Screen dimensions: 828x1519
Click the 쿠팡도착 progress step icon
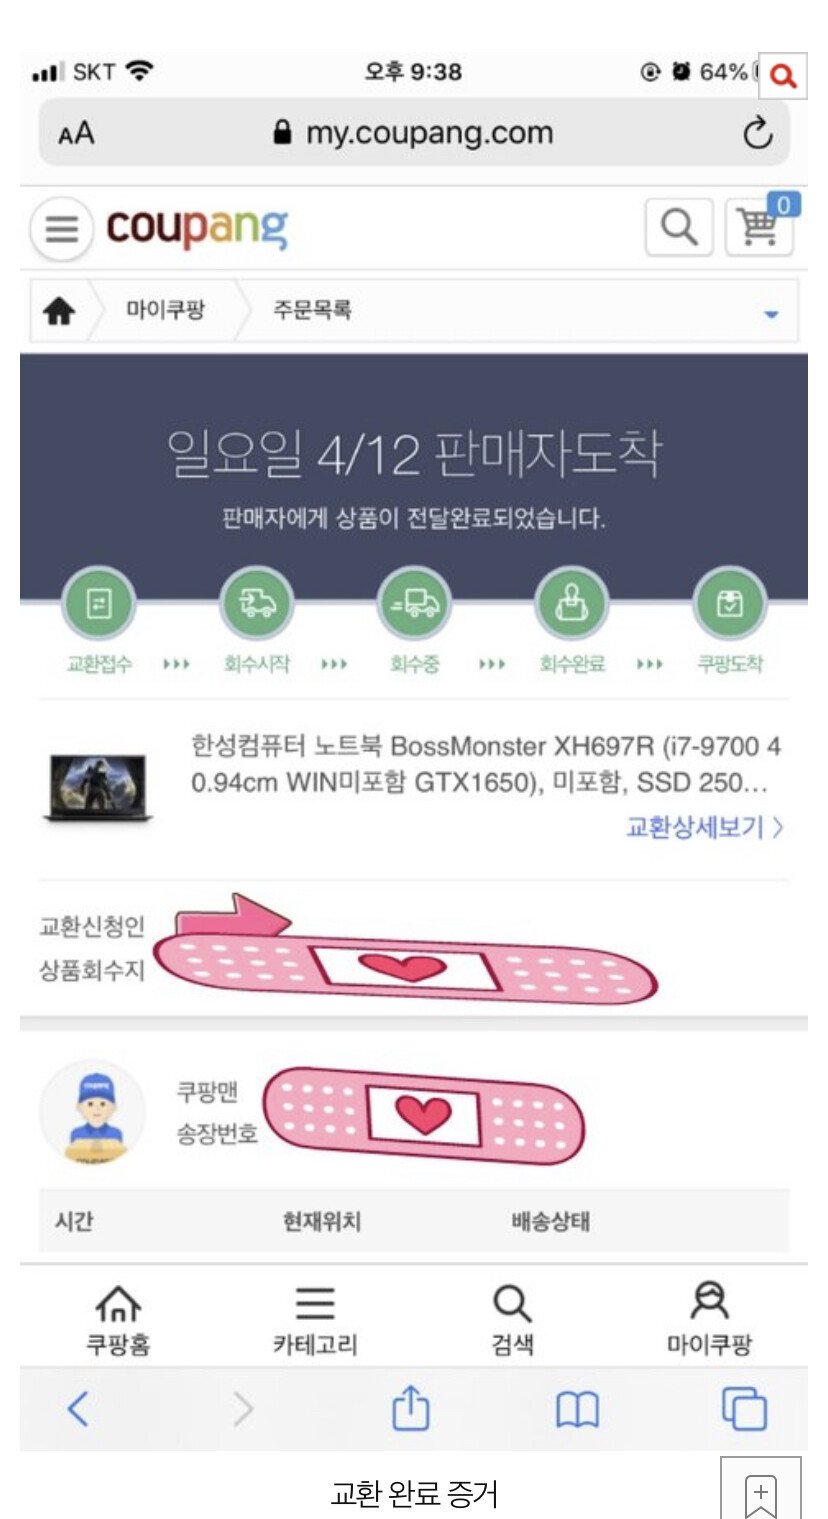730,604
